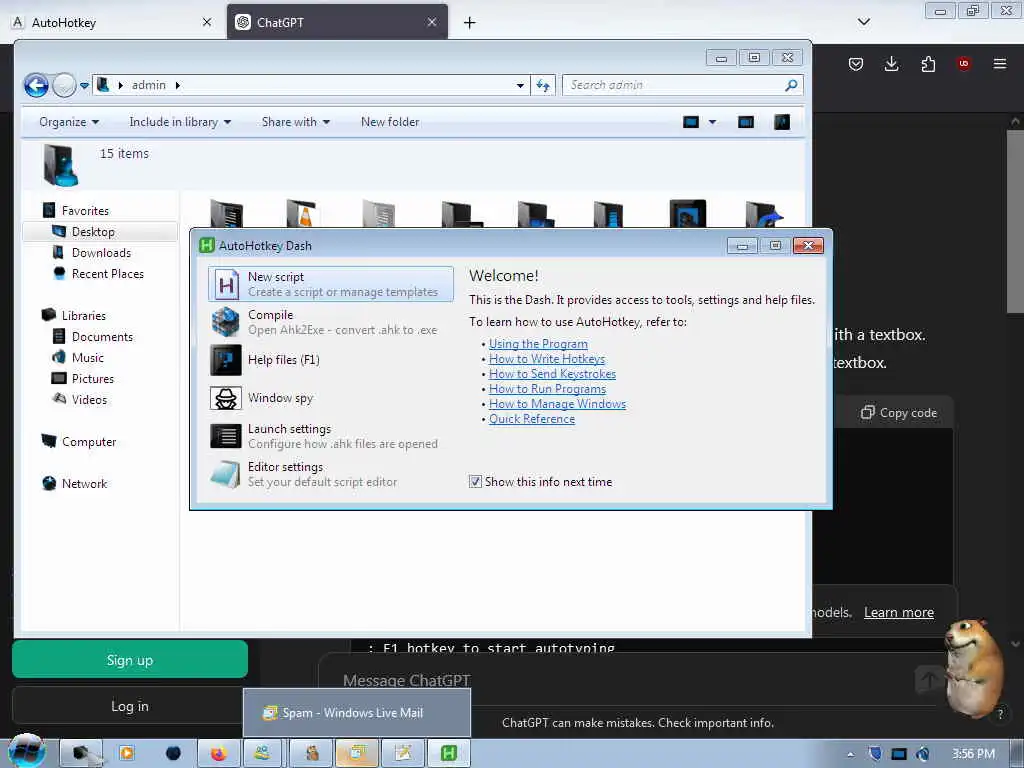The width and height of the screenshot is (1024, 768).
Task: Switch to the ChatGPT browser tab
Action: click(337, 22)
